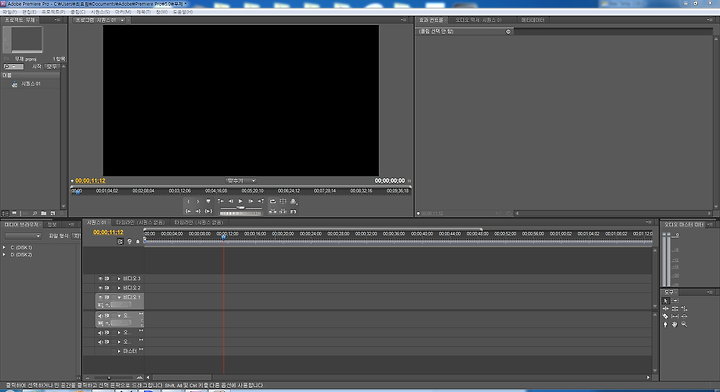
Task: Open the media browser drive dropdown
Action: coord(23,236)
